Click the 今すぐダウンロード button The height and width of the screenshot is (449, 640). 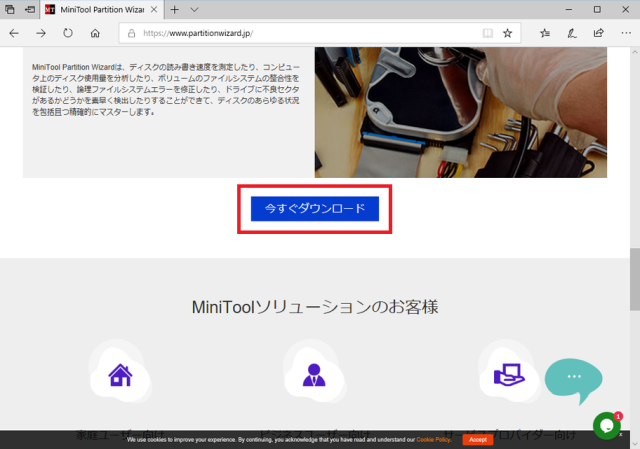click(315, 209)
